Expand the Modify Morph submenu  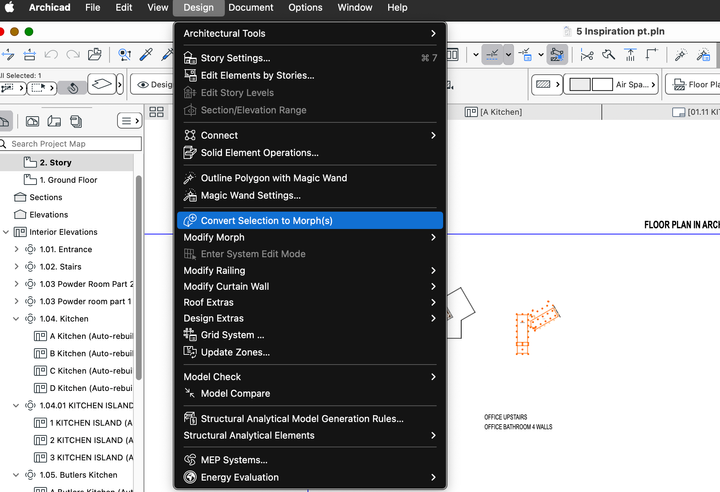tap(310, 238)
